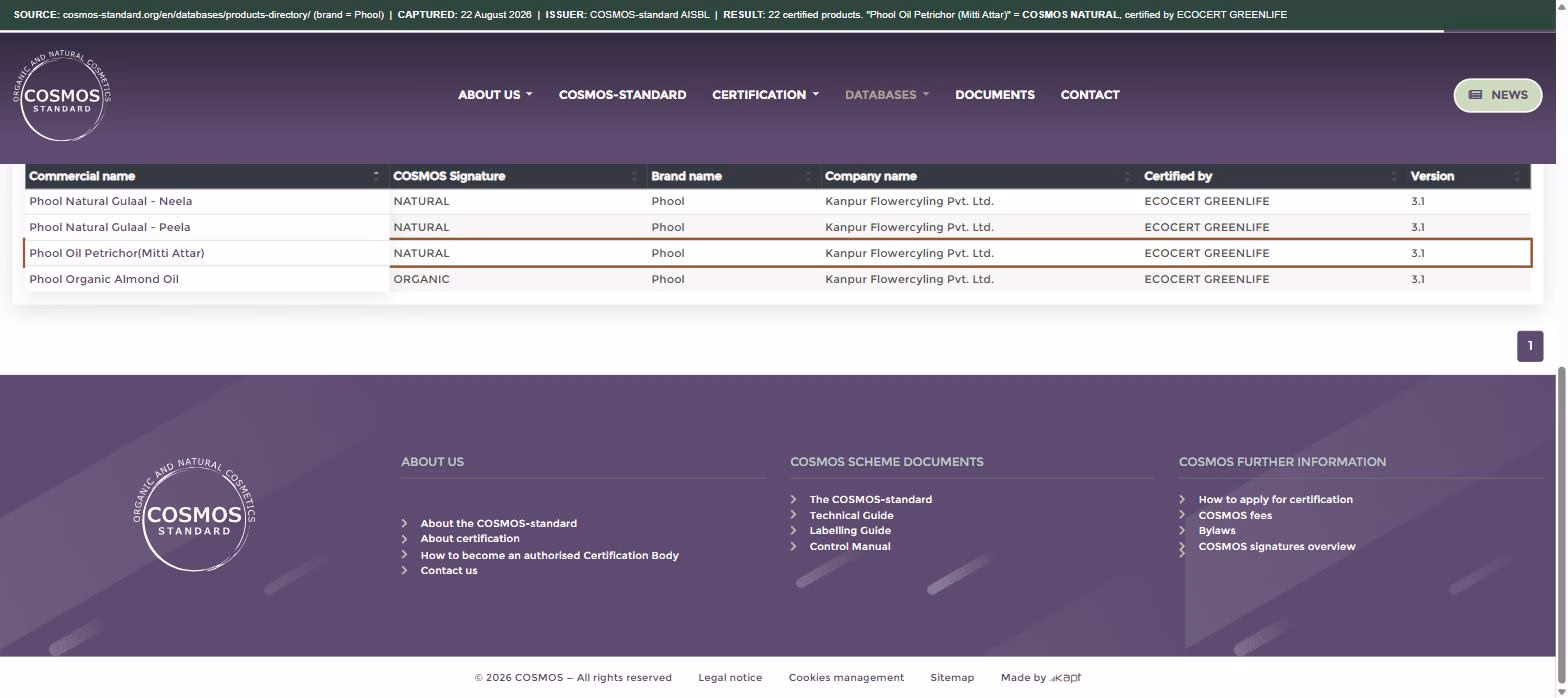
Task: Open the Technical Guide link
Action: [x=852, y=516]
